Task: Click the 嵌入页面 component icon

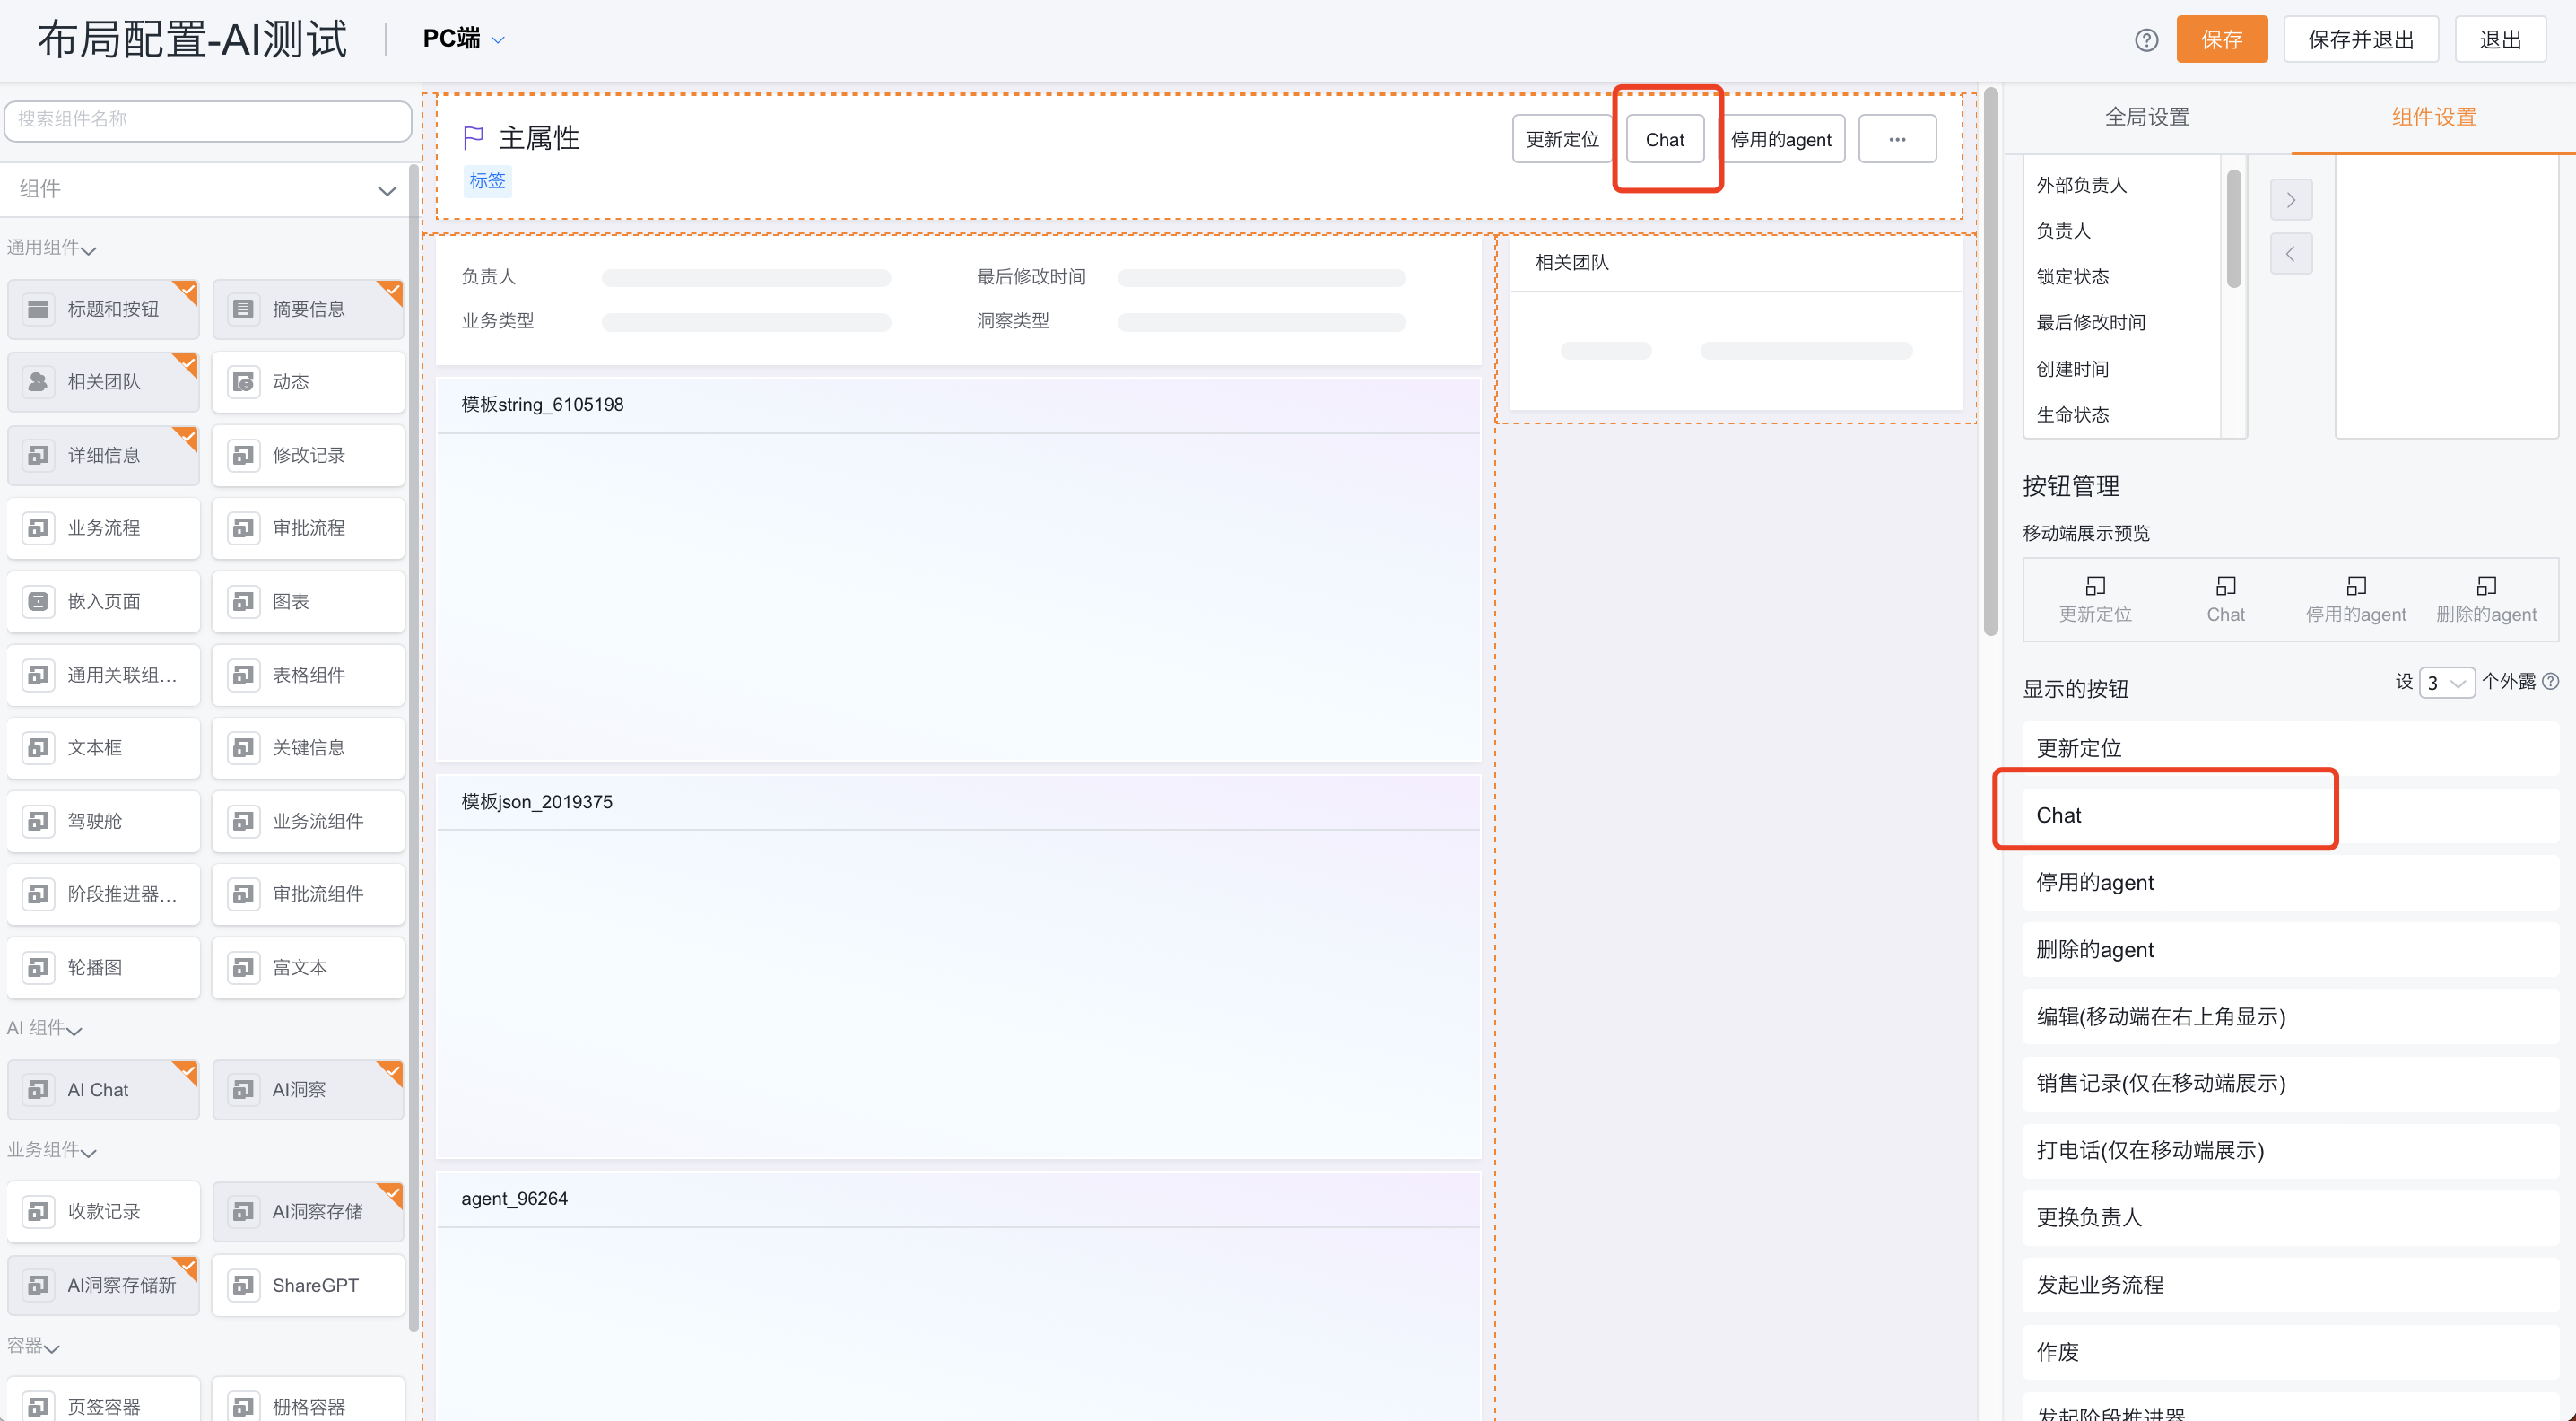Action: pyautogui.click(x=38, y=601)
